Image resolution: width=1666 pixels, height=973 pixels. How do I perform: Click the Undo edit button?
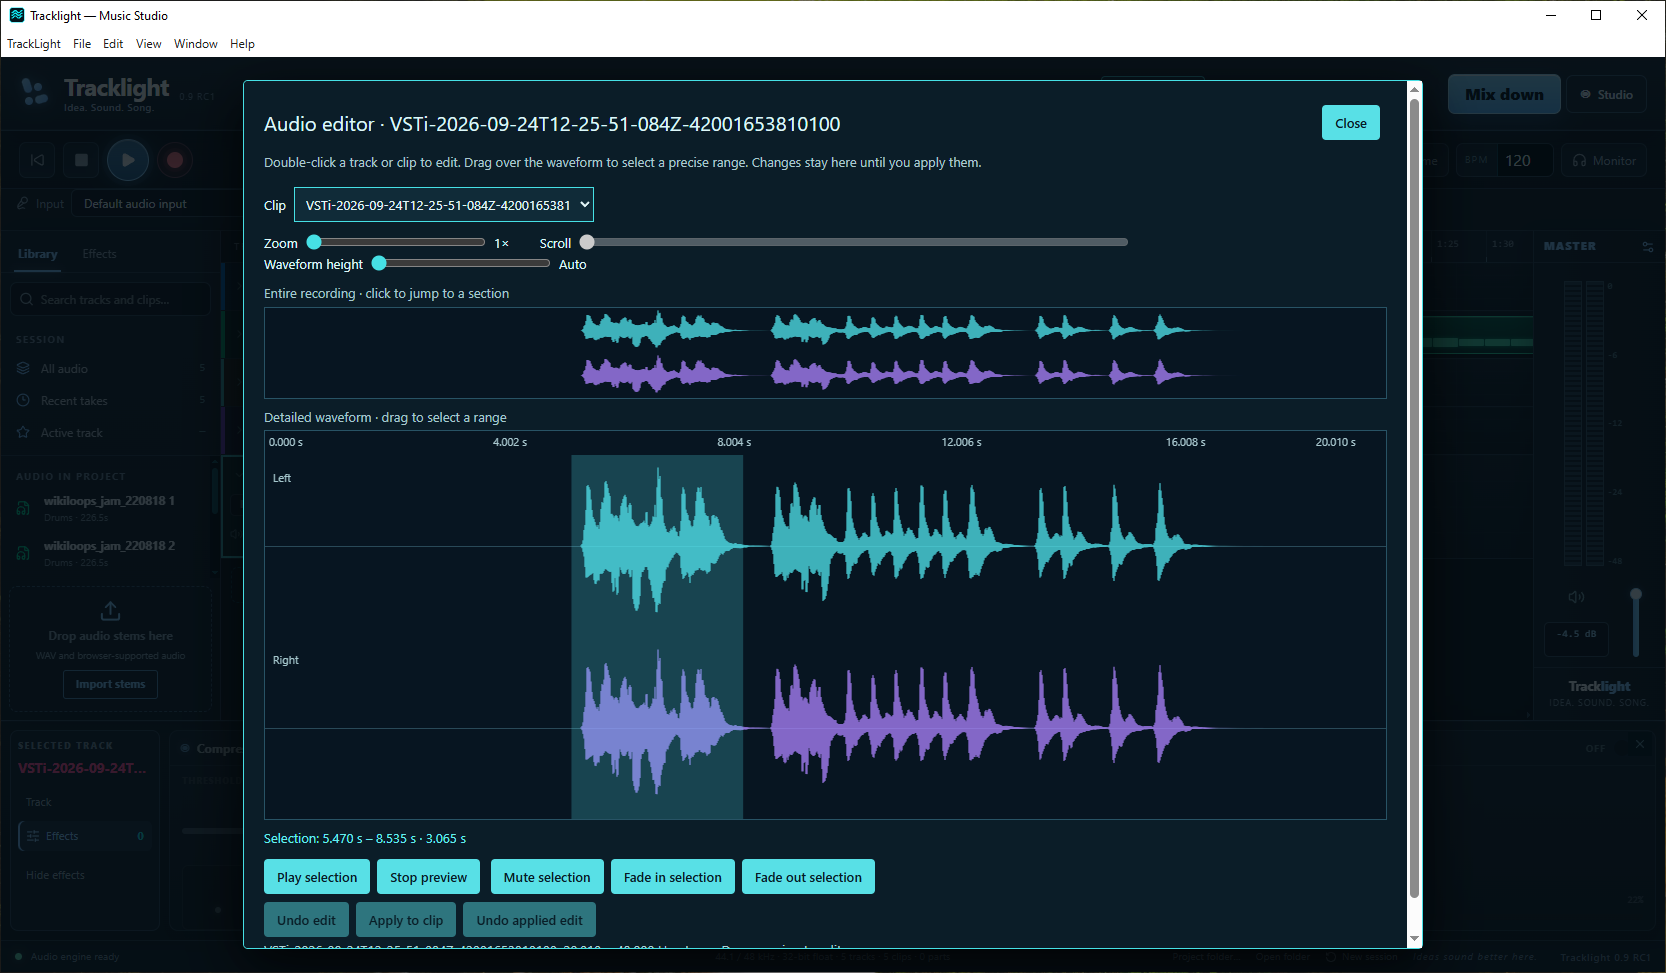[x=306, y=920]
